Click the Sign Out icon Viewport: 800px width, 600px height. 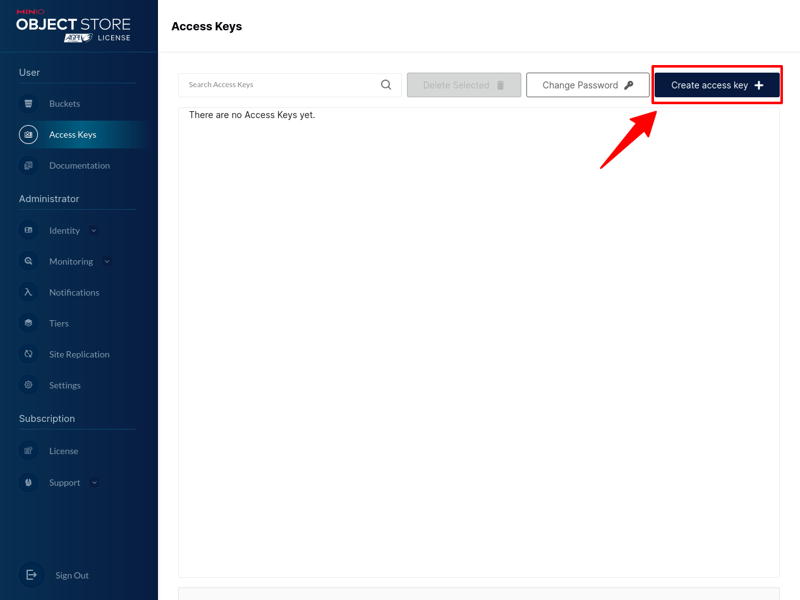tap(31, 575)
